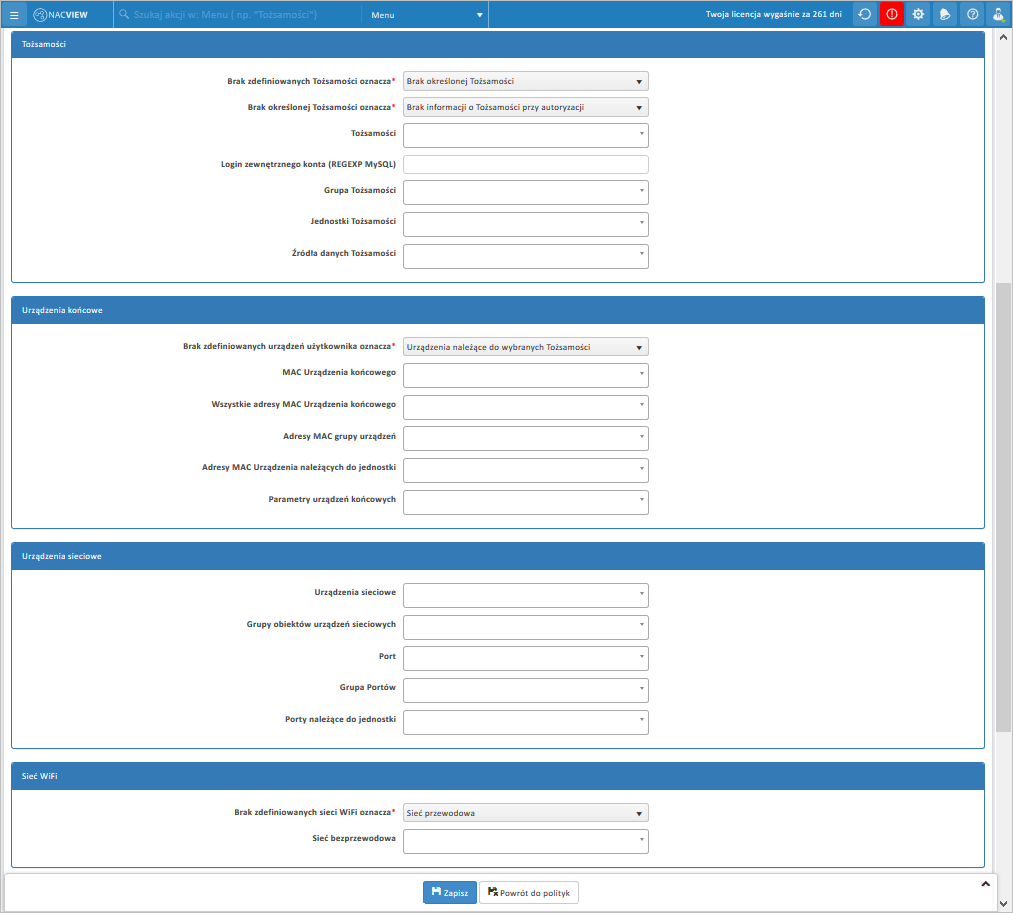Image resolution: width=1013 pixels, height=913 pixels.
Task: Open help question mark icon
Action: pos(972,14)
